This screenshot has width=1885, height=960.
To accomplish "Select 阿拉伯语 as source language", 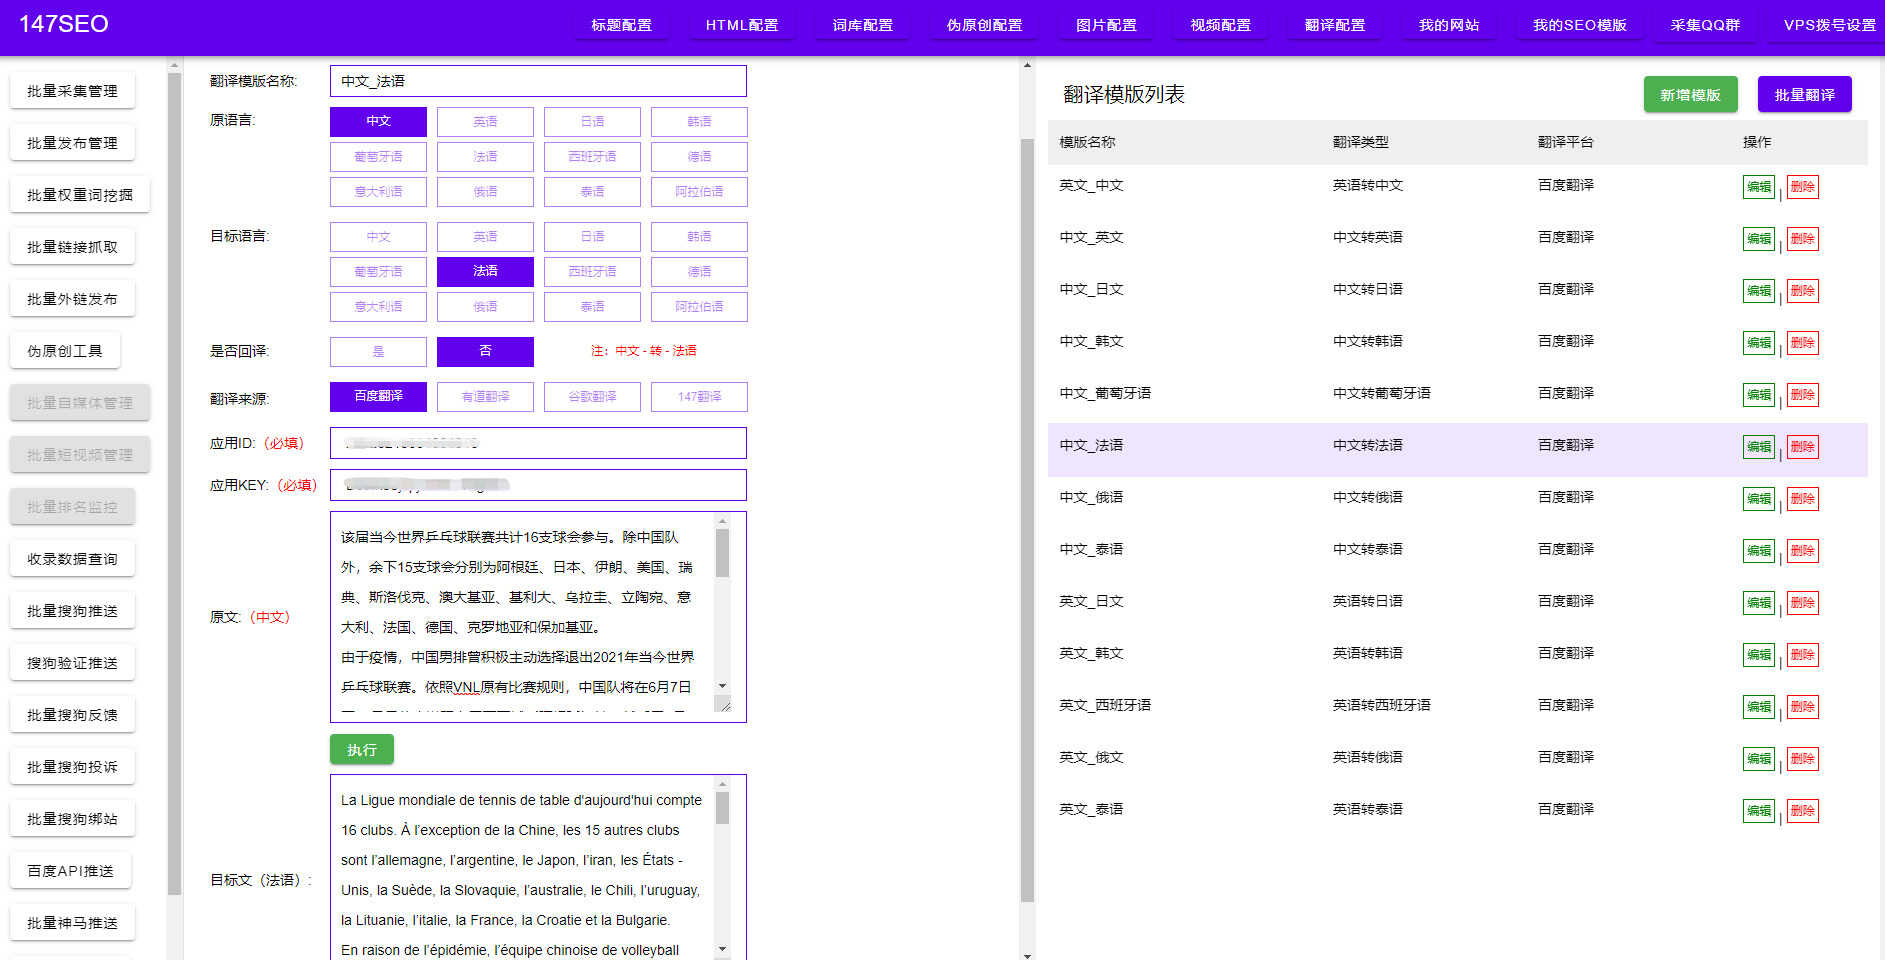I will [699, 192].
